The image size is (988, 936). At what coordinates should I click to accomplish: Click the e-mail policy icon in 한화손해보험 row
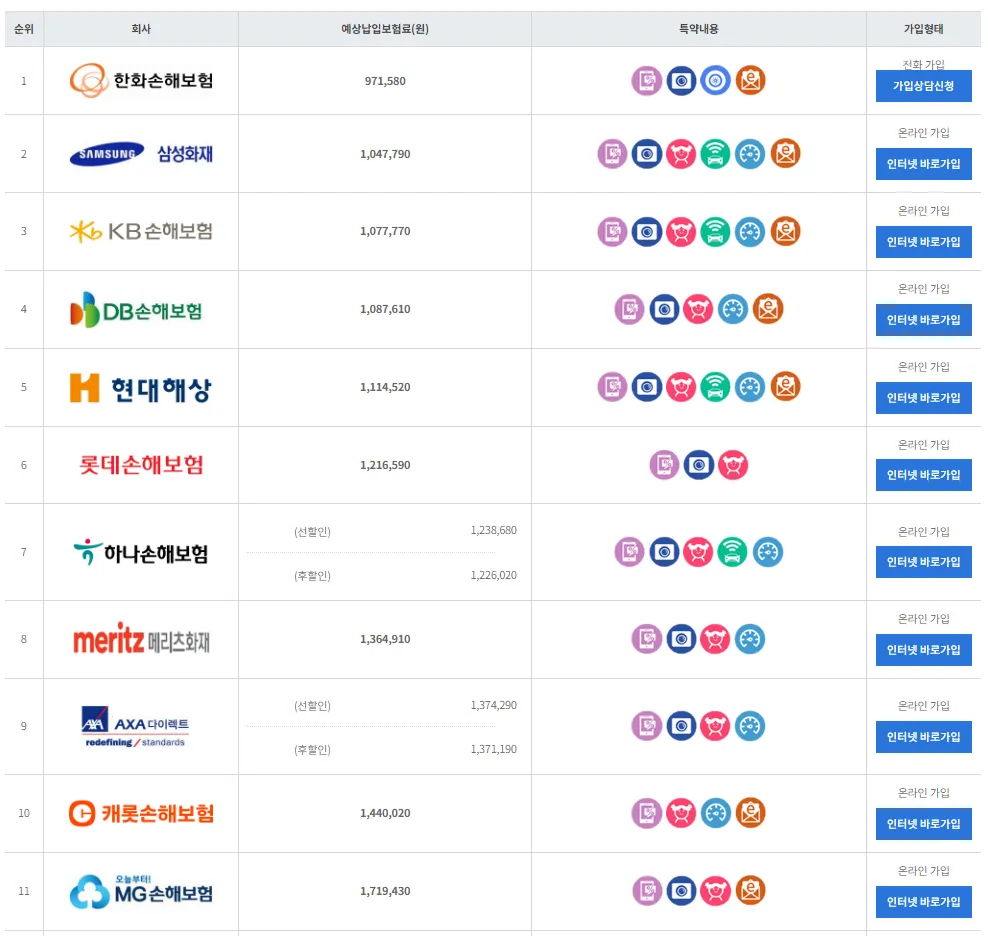coord(750,81)
